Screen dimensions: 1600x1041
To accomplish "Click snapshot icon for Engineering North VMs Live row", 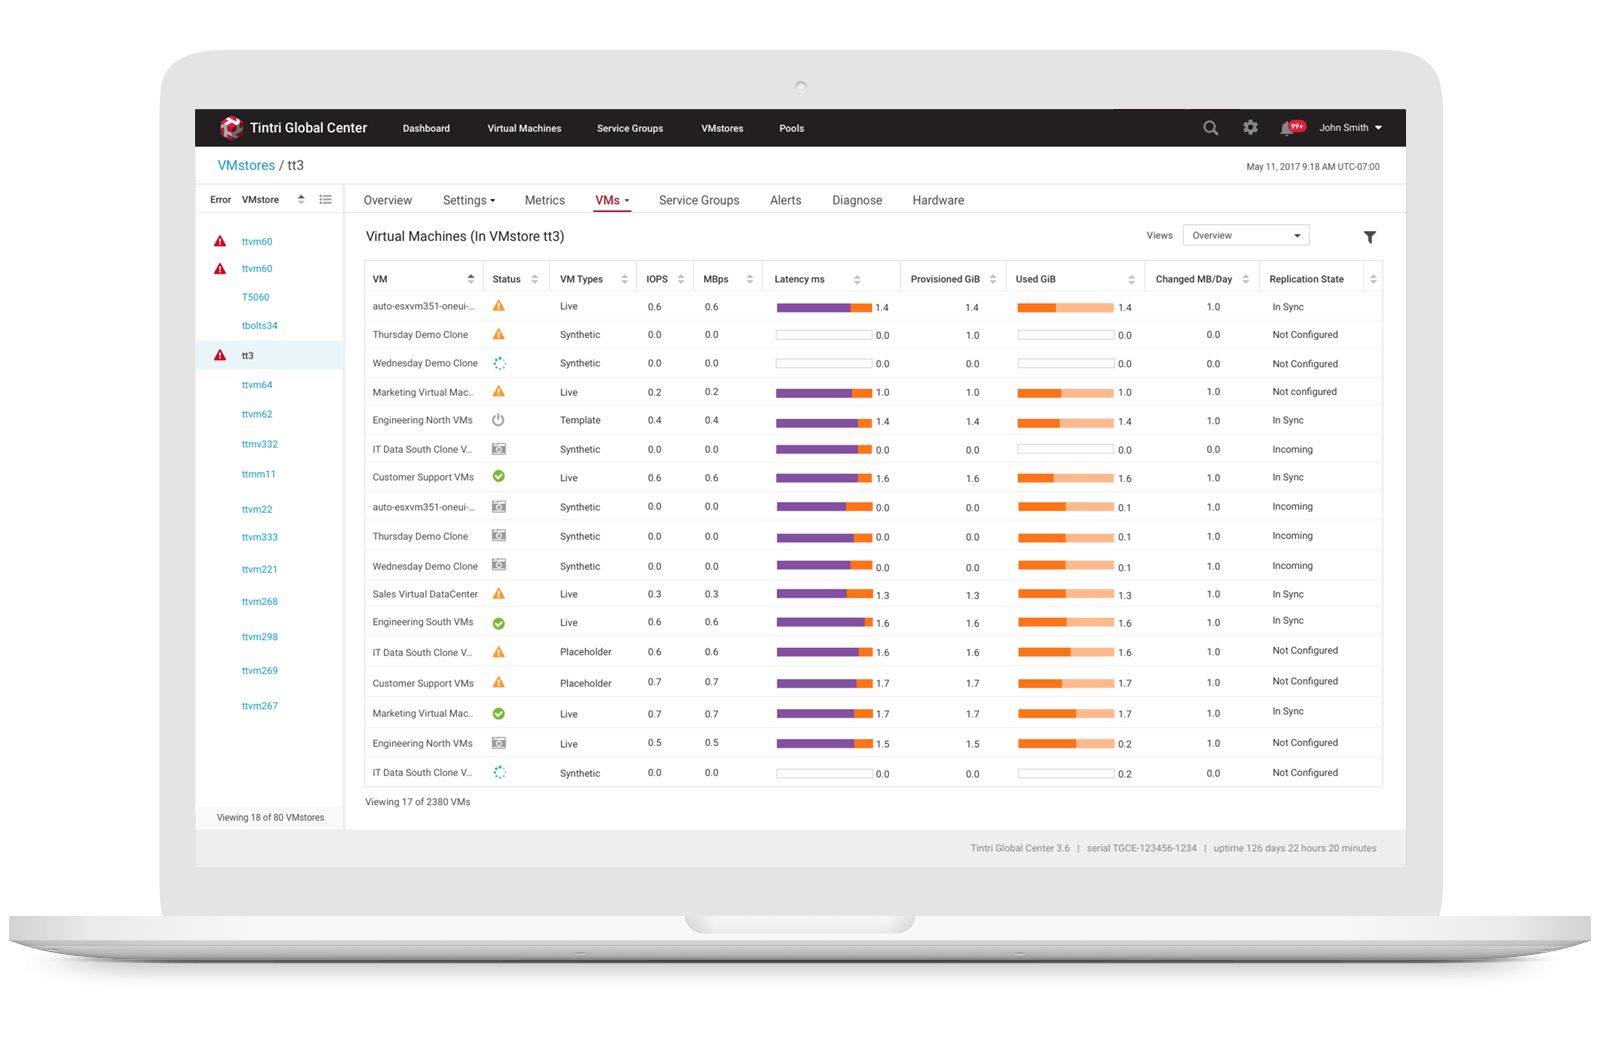I will [x=499, y=743].
